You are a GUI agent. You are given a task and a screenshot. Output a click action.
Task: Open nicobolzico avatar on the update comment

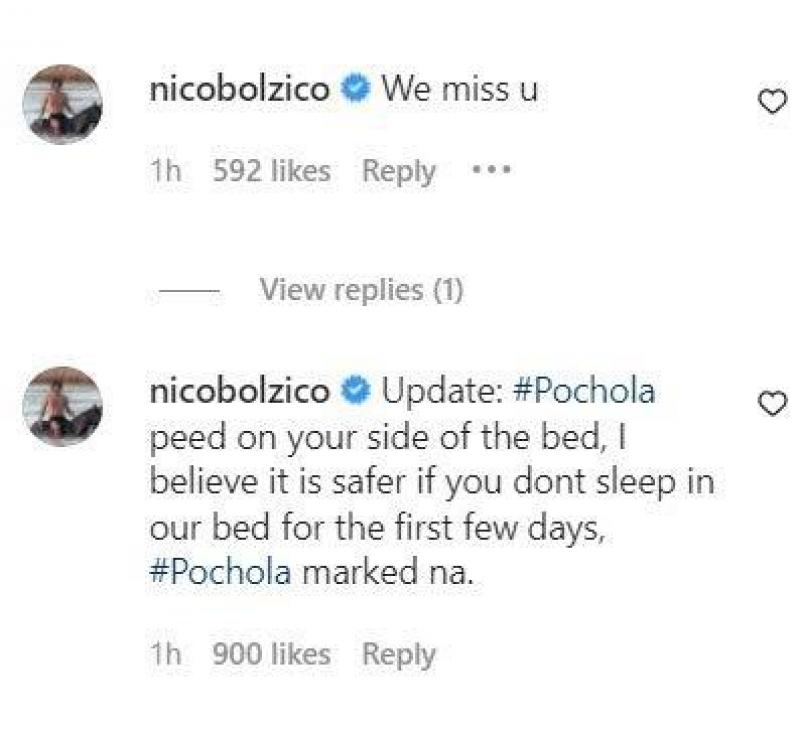[x=63, y=405]
